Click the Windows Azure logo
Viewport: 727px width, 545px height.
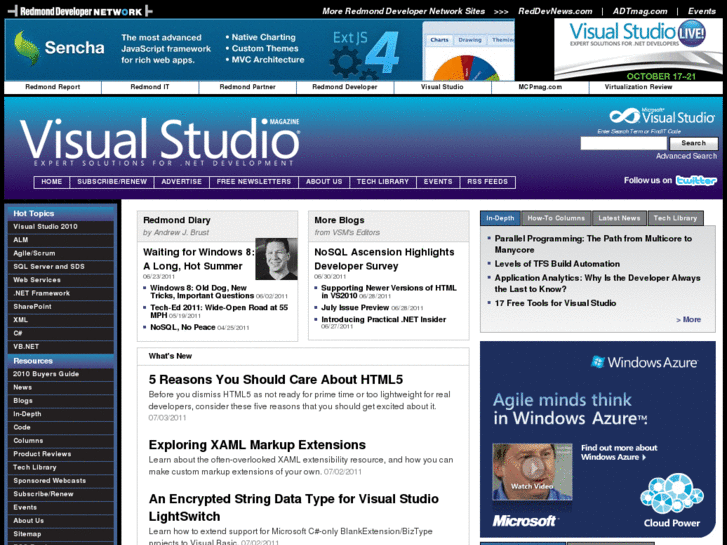[x=644, y=362]
